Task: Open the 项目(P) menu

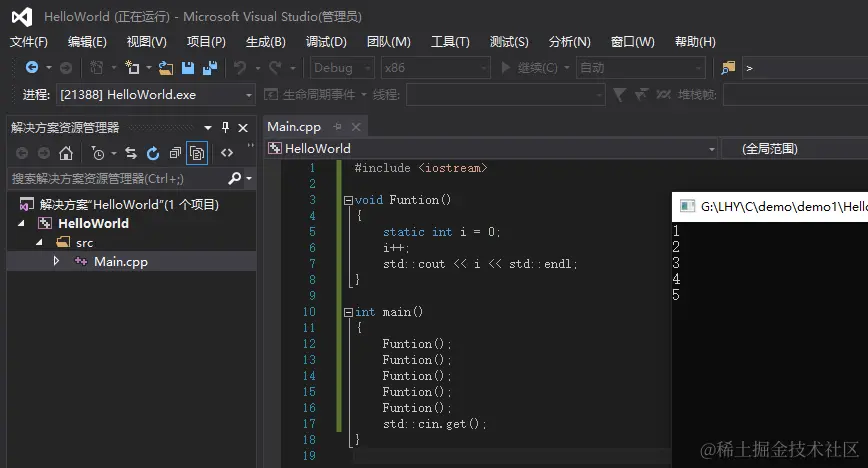Action: coord(206,42)
